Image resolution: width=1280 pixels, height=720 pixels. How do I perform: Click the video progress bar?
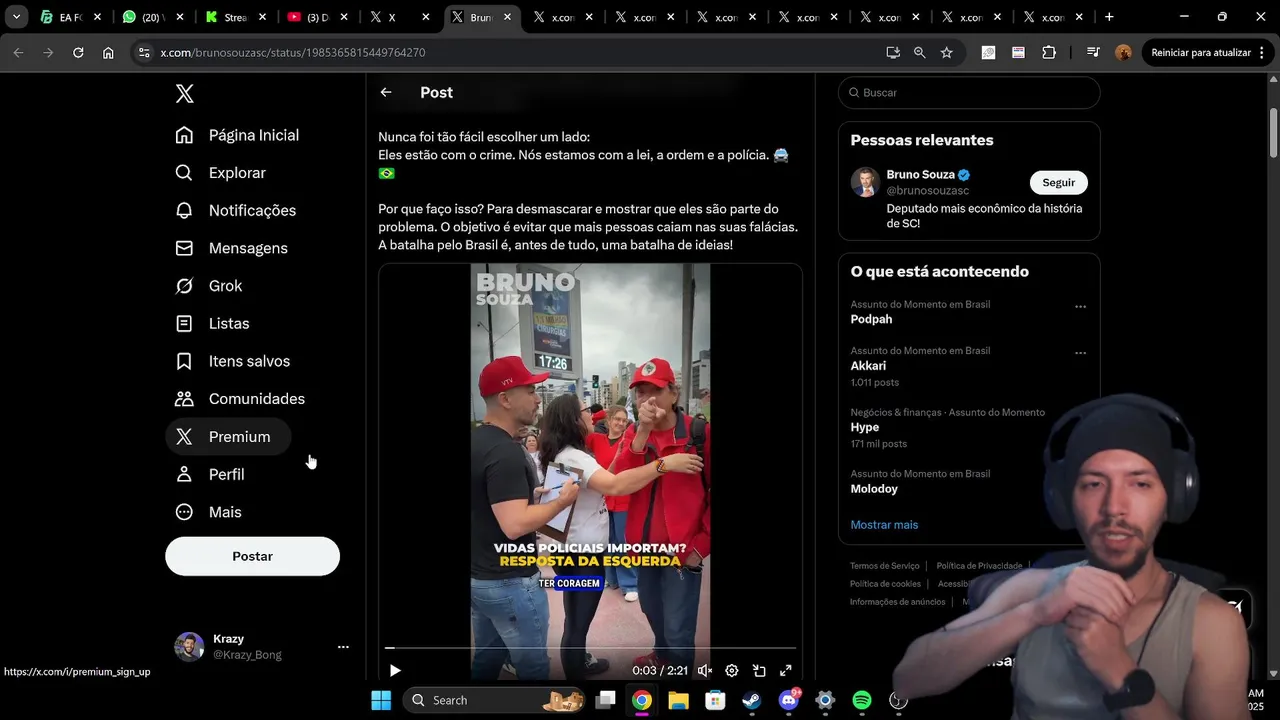(590, 648)
